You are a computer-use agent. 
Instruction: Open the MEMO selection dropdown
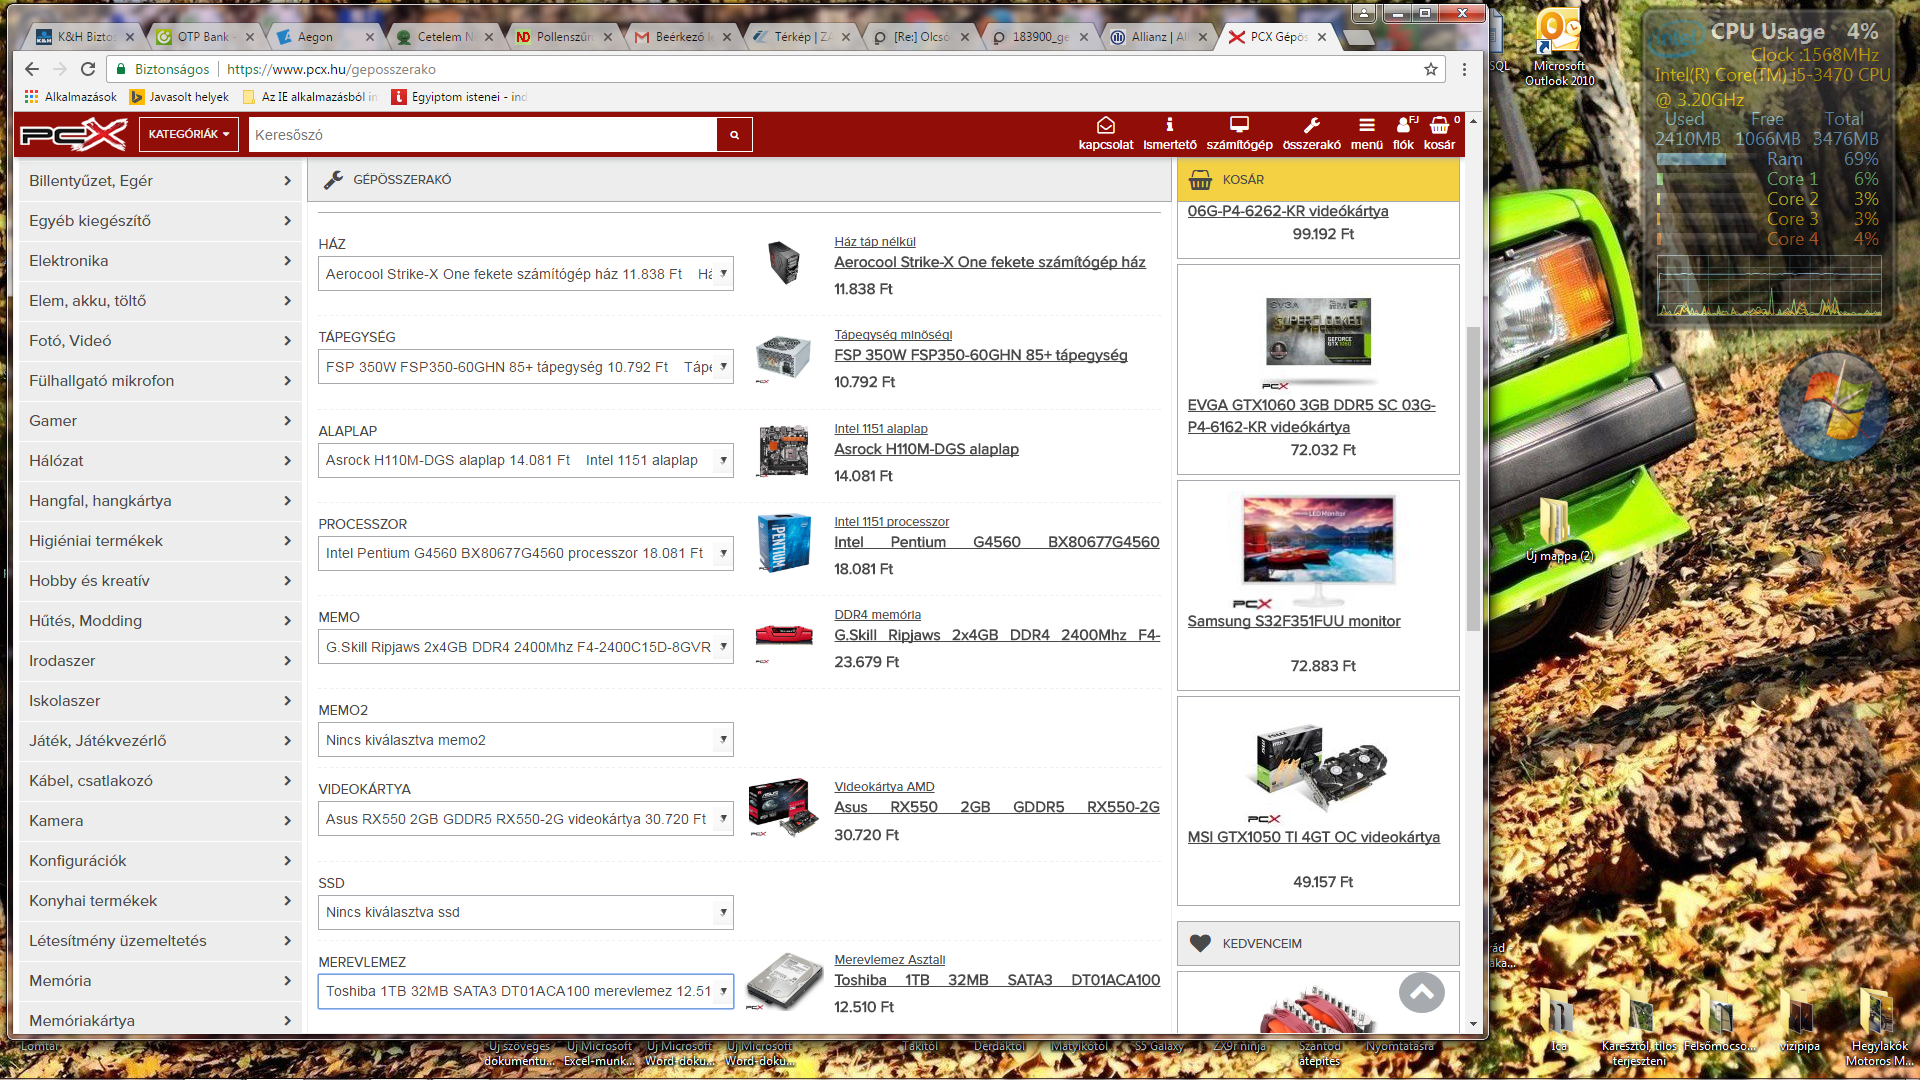(x=526, y=647)
